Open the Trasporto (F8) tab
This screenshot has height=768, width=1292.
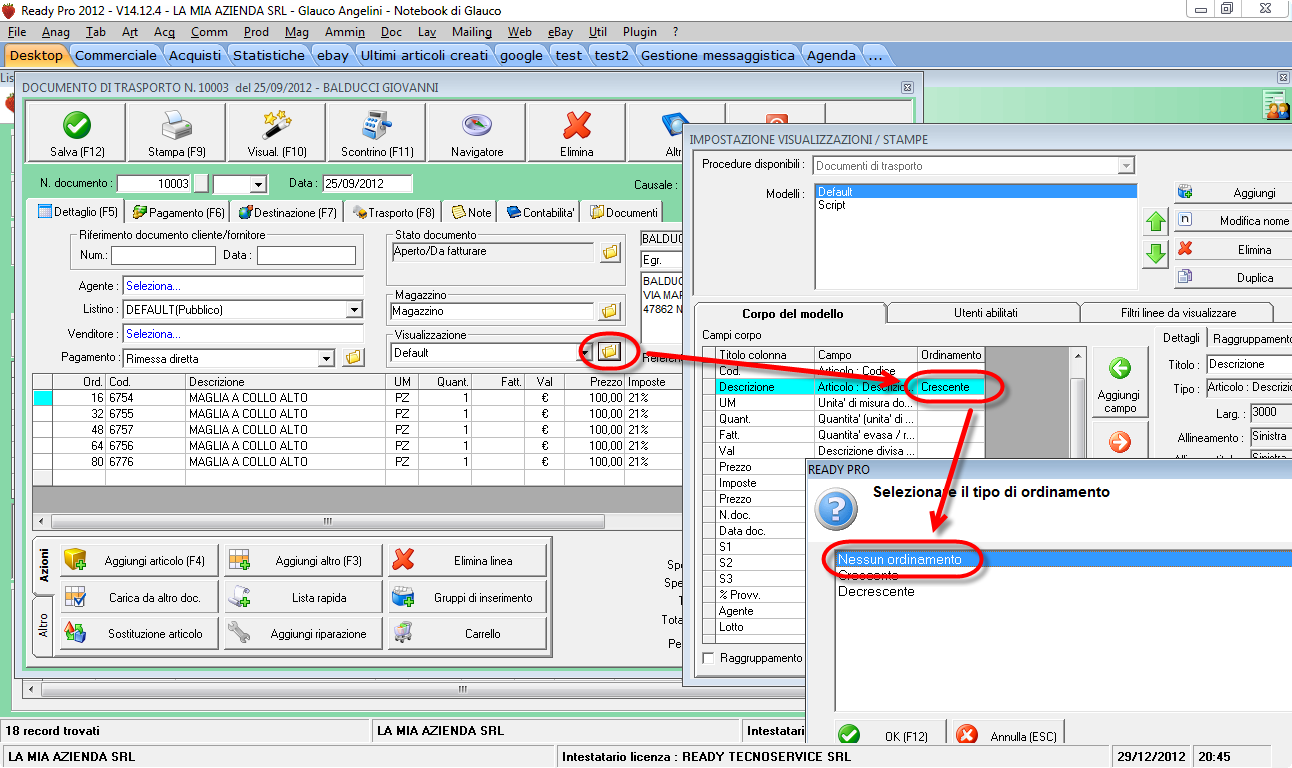tap(393, 212)
